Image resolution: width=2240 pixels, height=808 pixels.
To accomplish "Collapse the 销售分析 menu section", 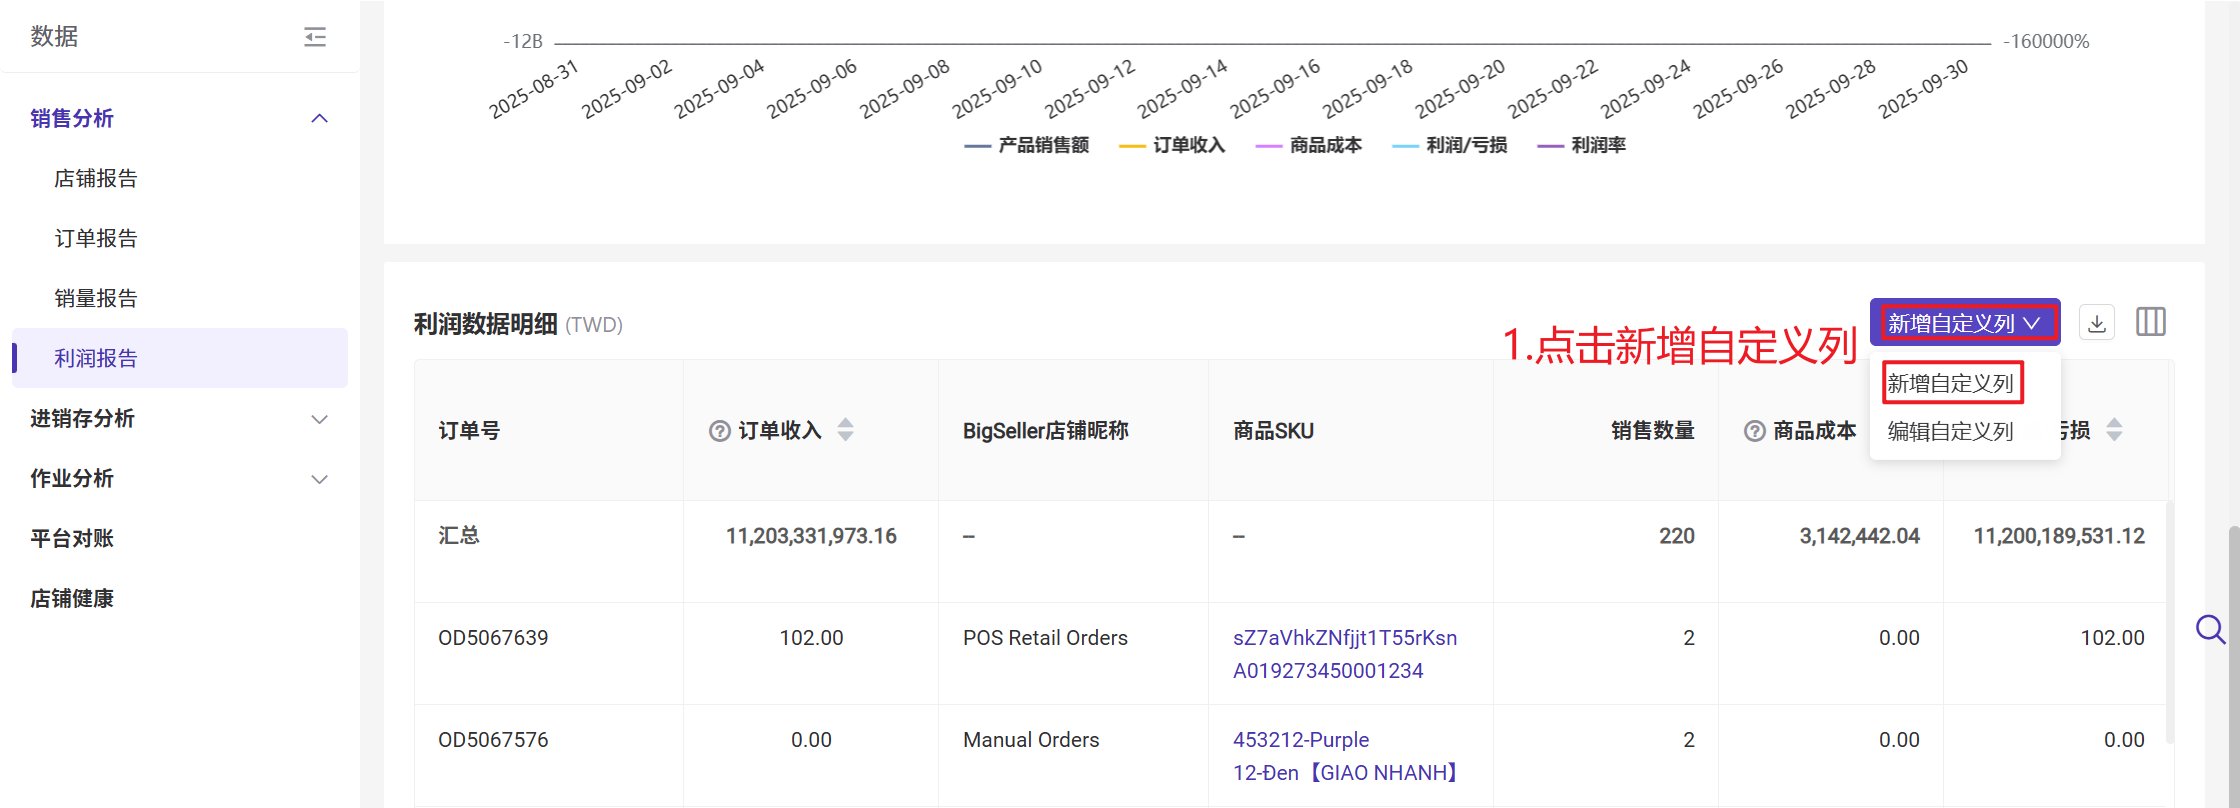I will tap(319, 119).
